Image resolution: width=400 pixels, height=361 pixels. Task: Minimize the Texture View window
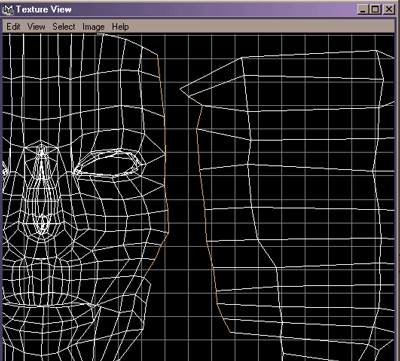tap(363, 9)
